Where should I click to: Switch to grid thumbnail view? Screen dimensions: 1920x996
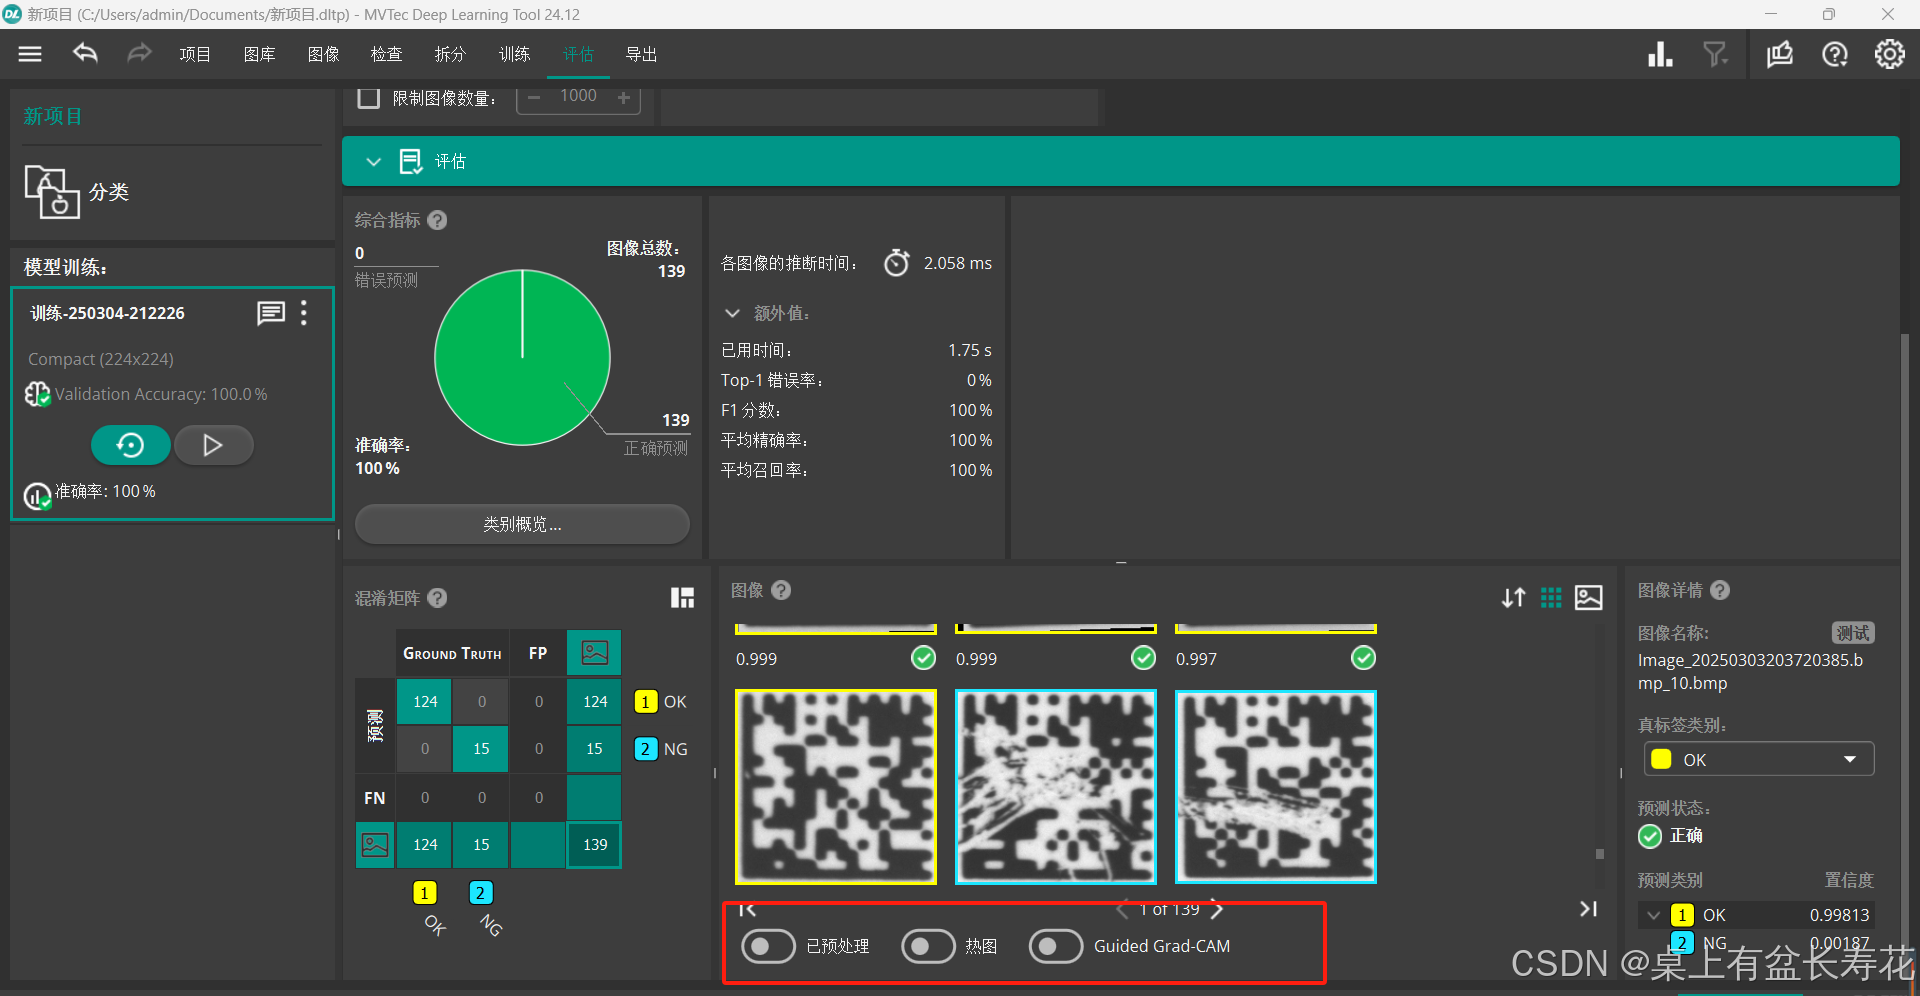(x=1551, y=597)
